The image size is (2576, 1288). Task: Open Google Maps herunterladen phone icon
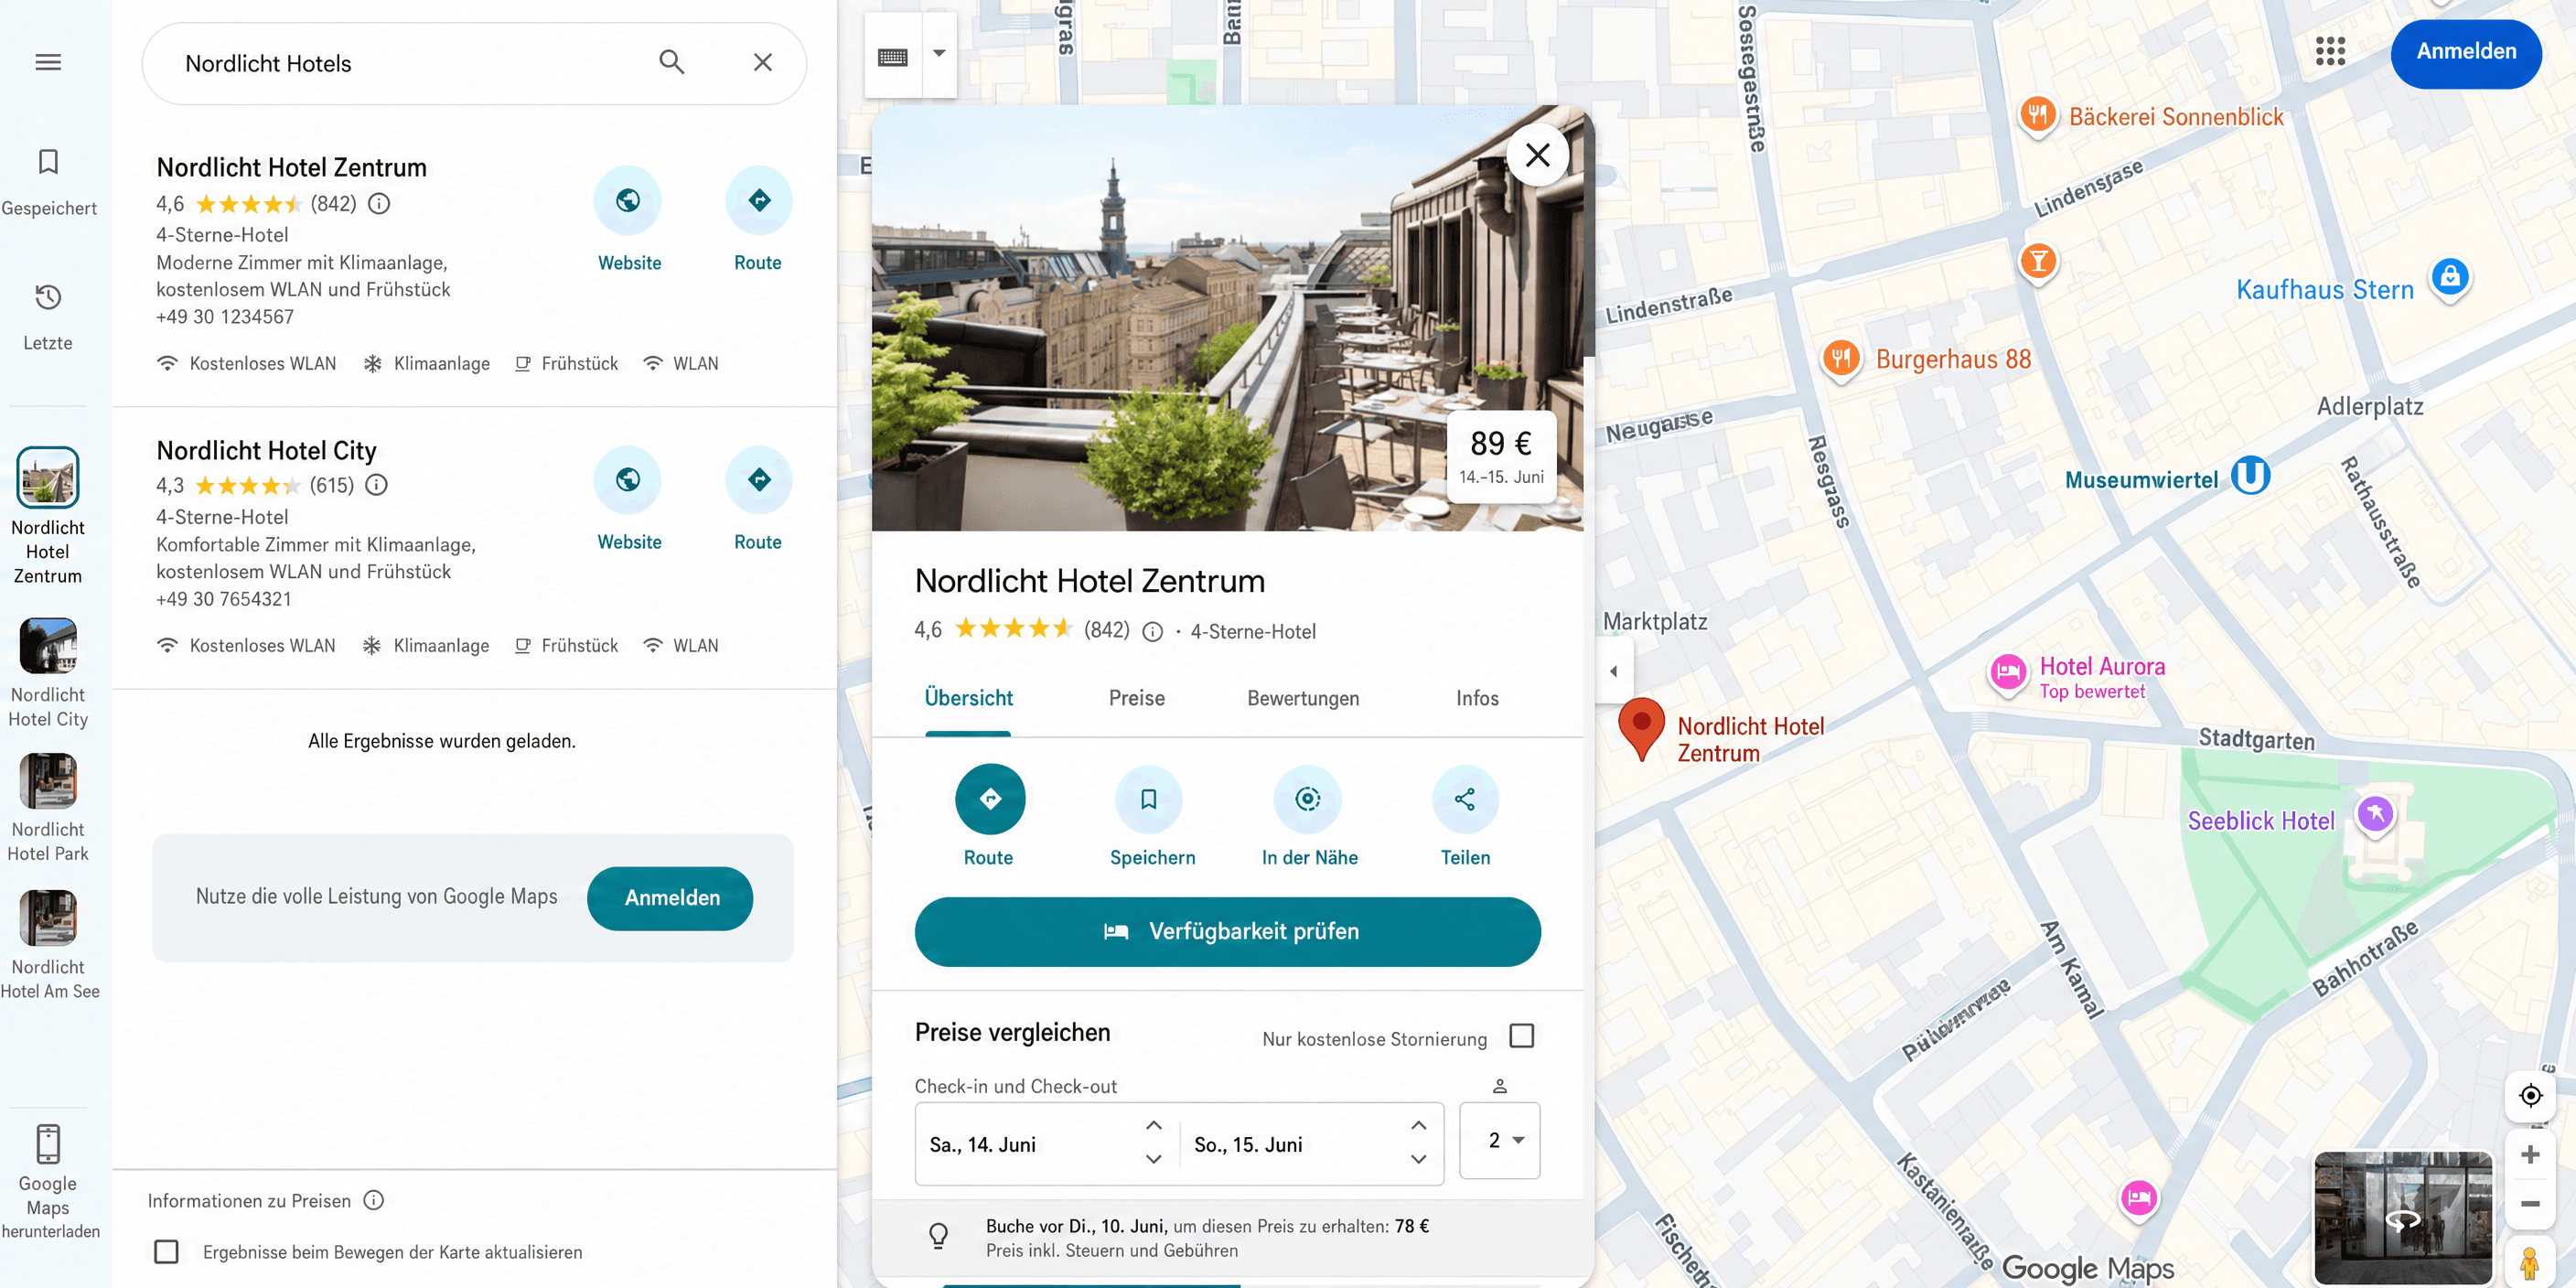(x=48, y=1144)
